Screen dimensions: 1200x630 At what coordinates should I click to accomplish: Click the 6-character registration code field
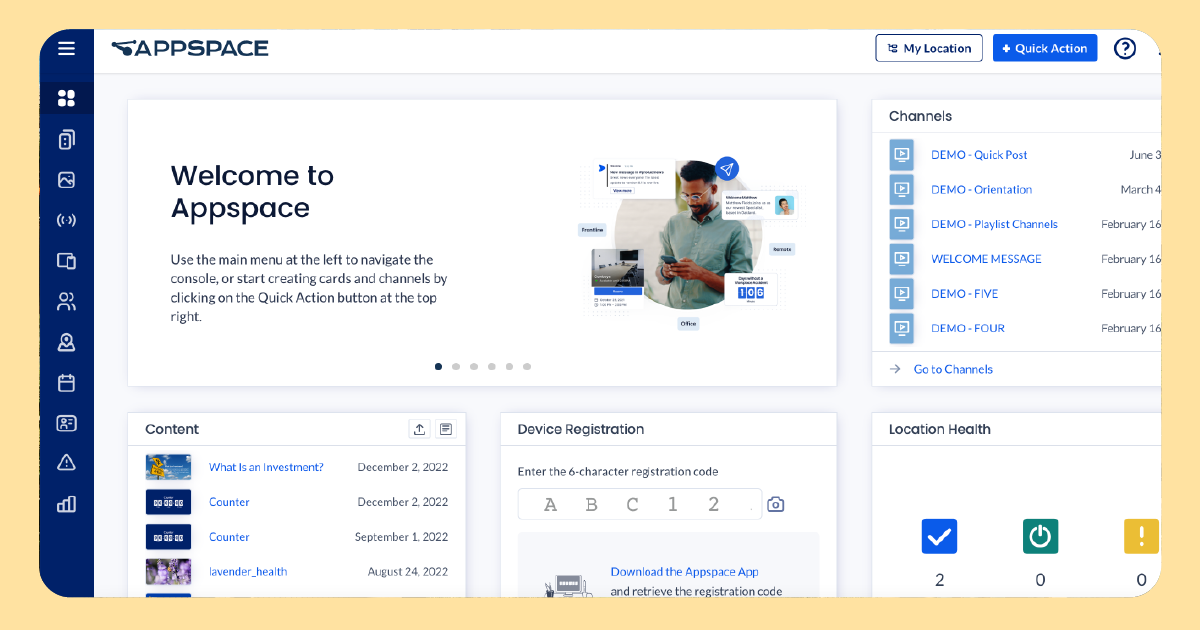coord(640,504)
